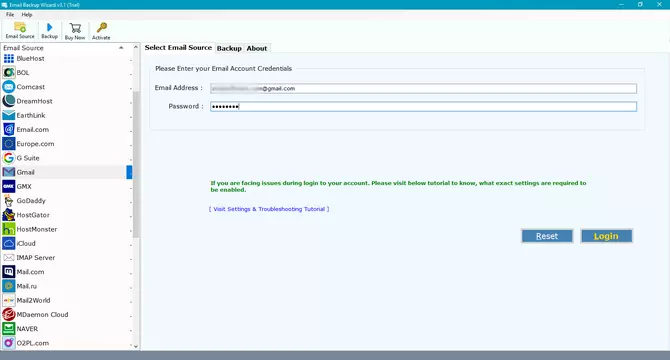Click the Gmail envelope icon
Screen dimensions: 670x360
[x=9, y=172]
